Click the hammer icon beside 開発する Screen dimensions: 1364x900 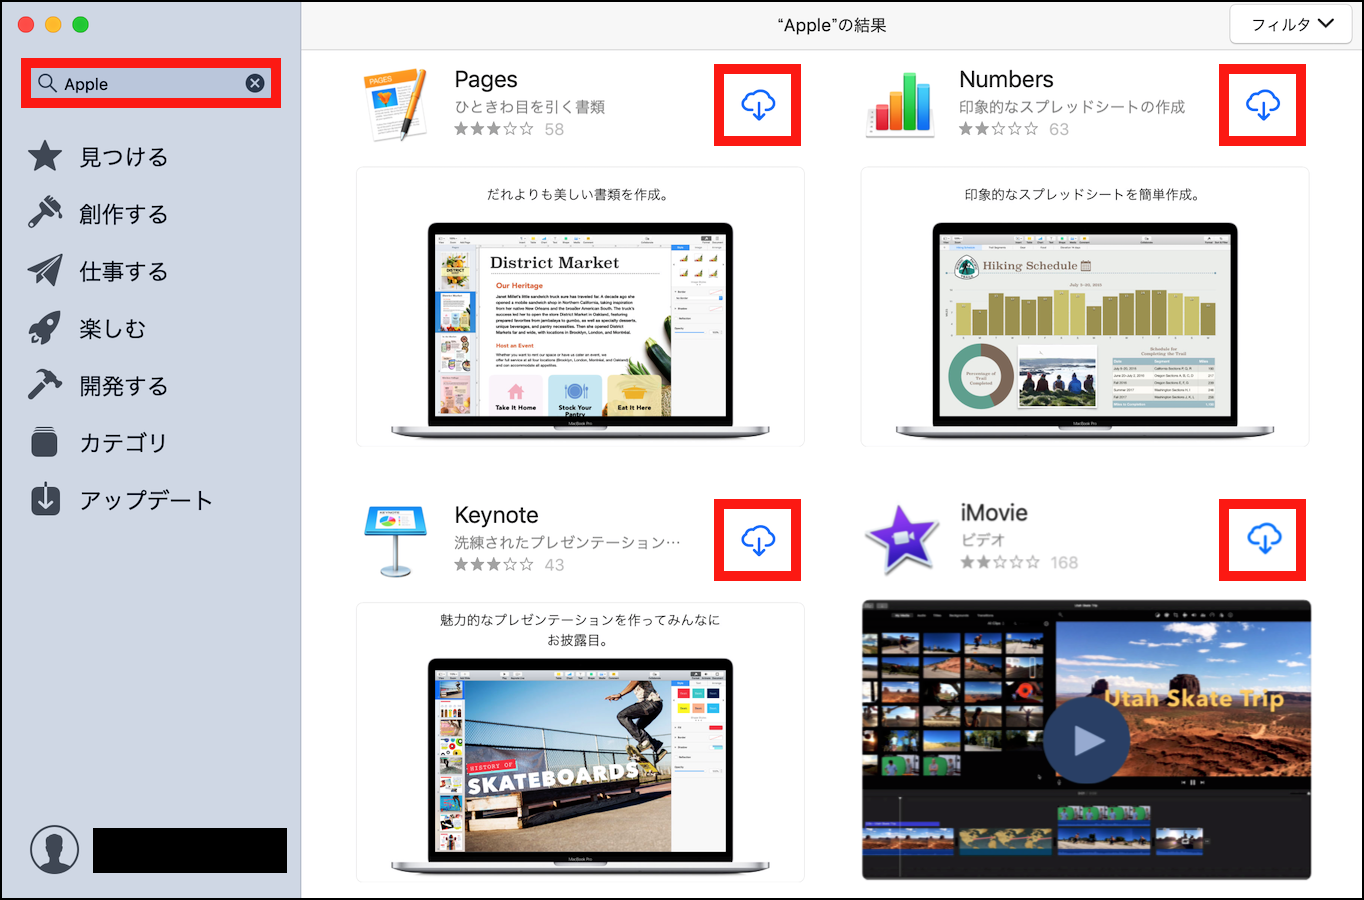tap(45, 385)
